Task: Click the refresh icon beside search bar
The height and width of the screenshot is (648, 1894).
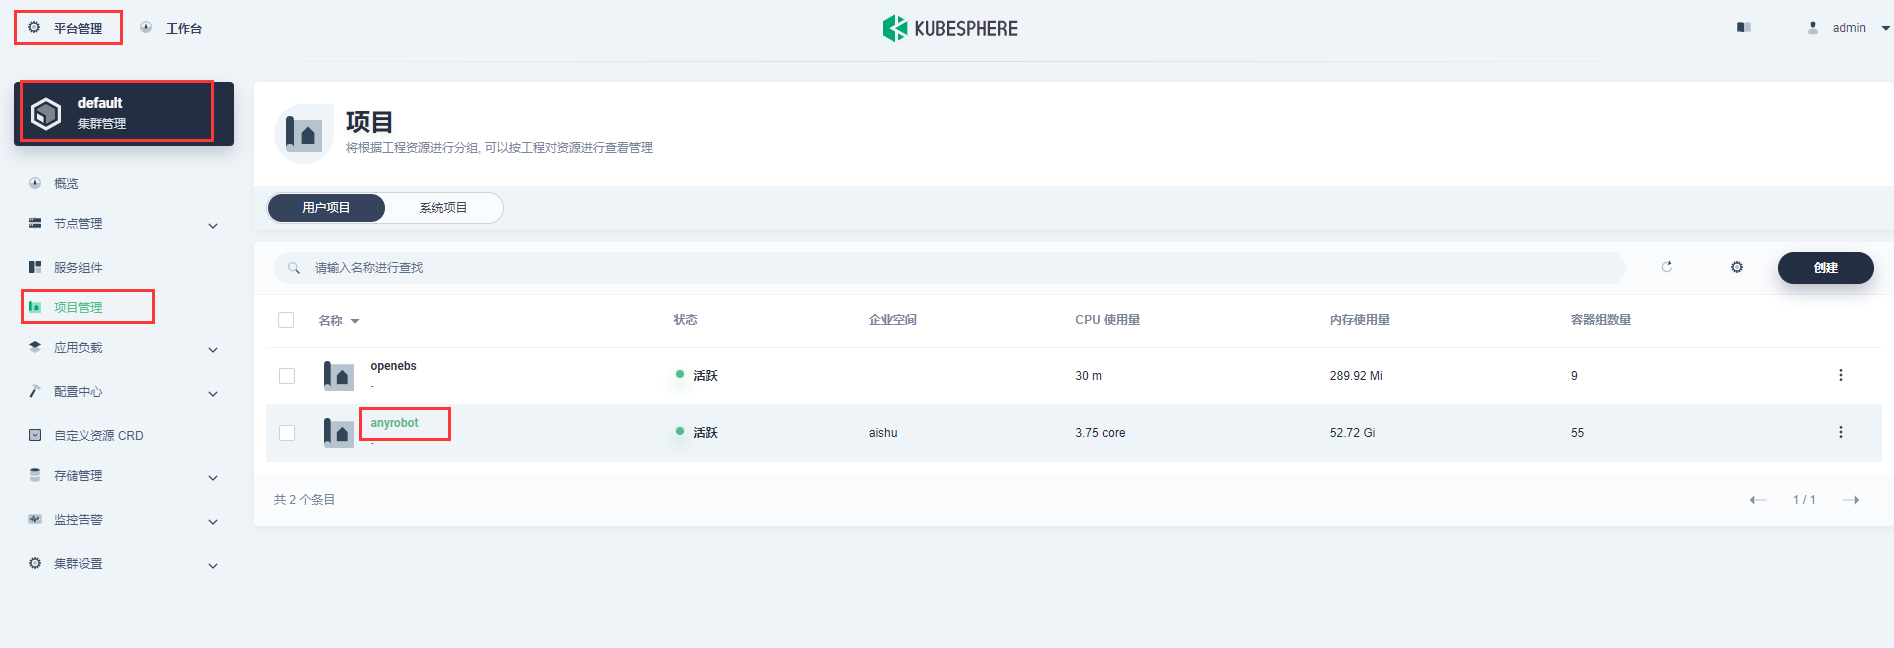Action: point(1667,267)
